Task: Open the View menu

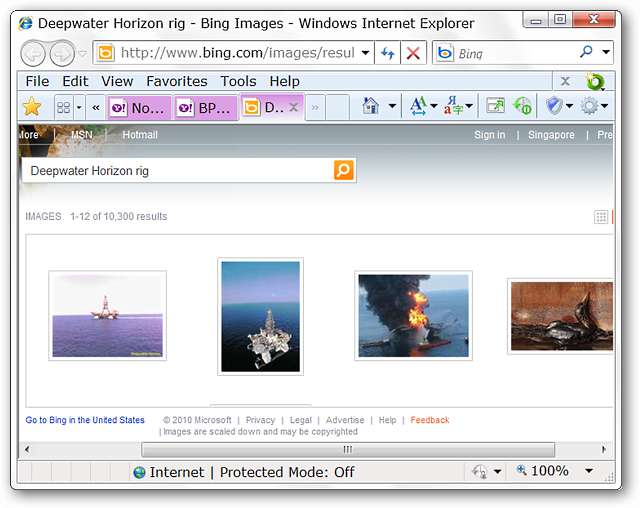Action: [117, 81]
